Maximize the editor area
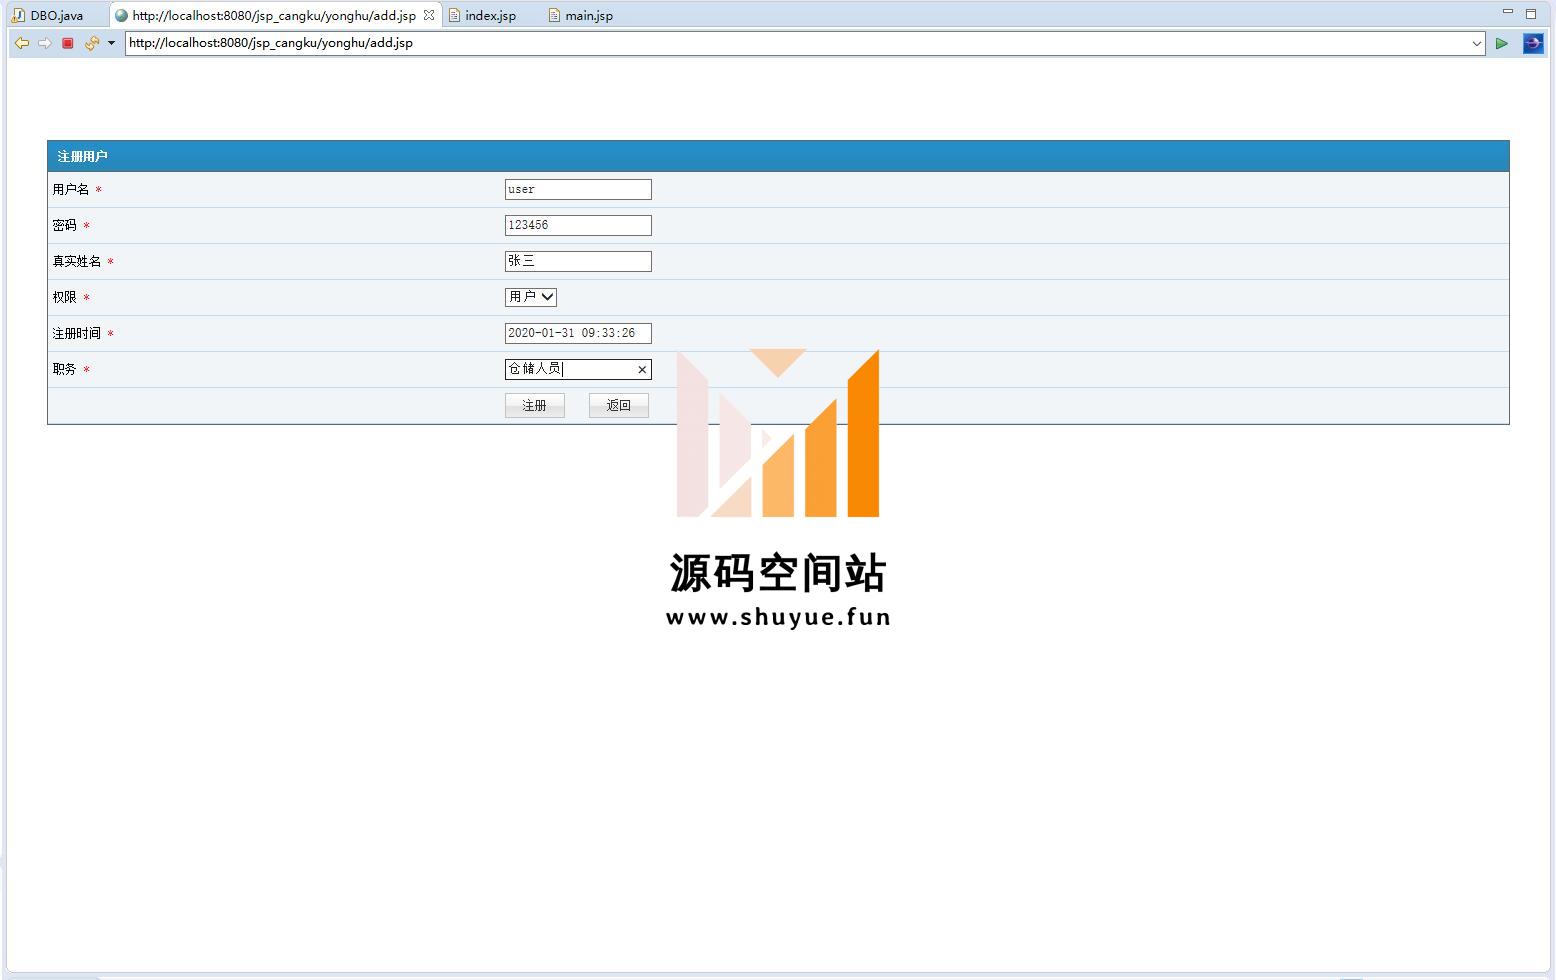Screen dimensions: 1556x980 1531,14
